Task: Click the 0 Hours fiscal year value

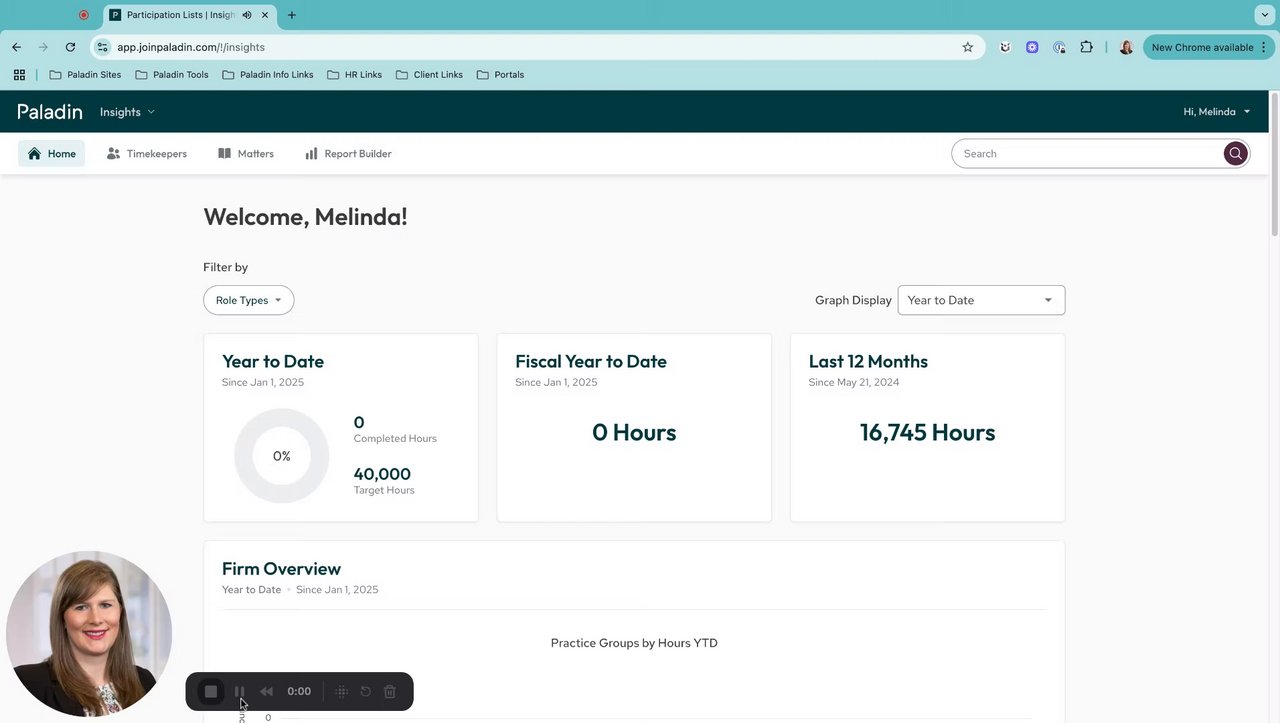Action: [634, 432]
